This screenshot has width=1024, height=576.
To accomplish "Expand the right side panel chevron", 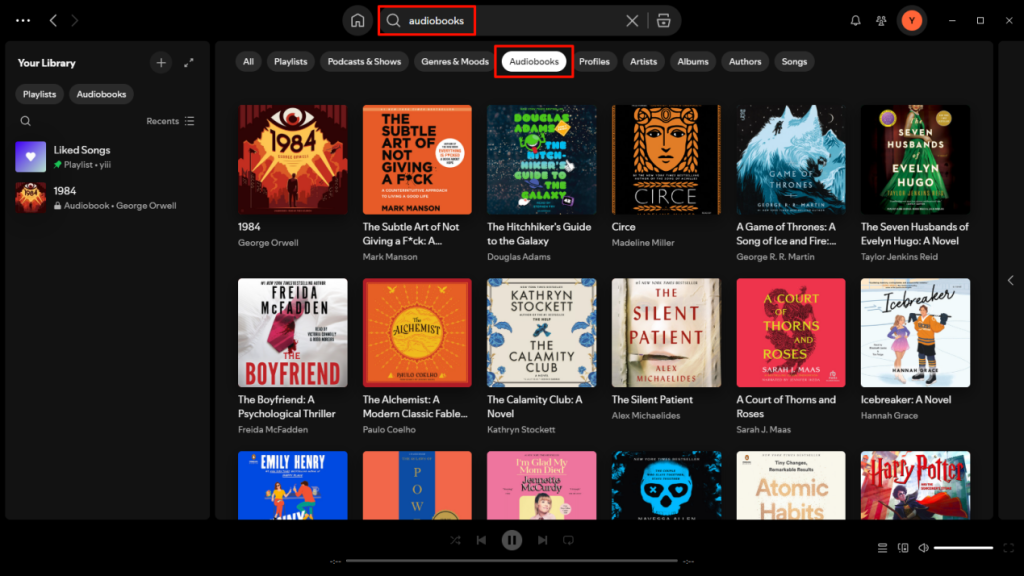I will coord(1010,280).
